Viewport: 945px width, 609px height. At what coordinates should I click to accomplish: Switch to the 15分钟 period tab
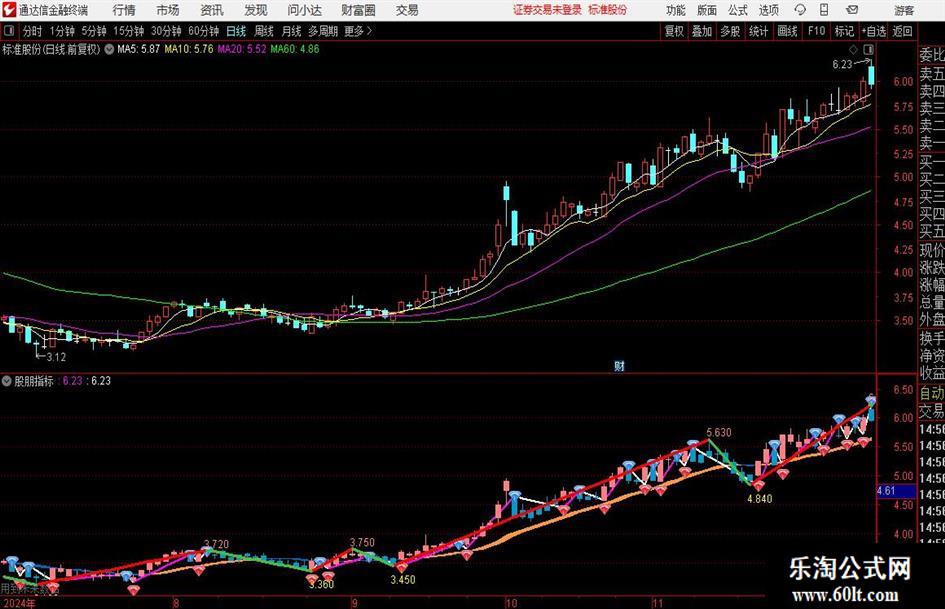point(128,31)
